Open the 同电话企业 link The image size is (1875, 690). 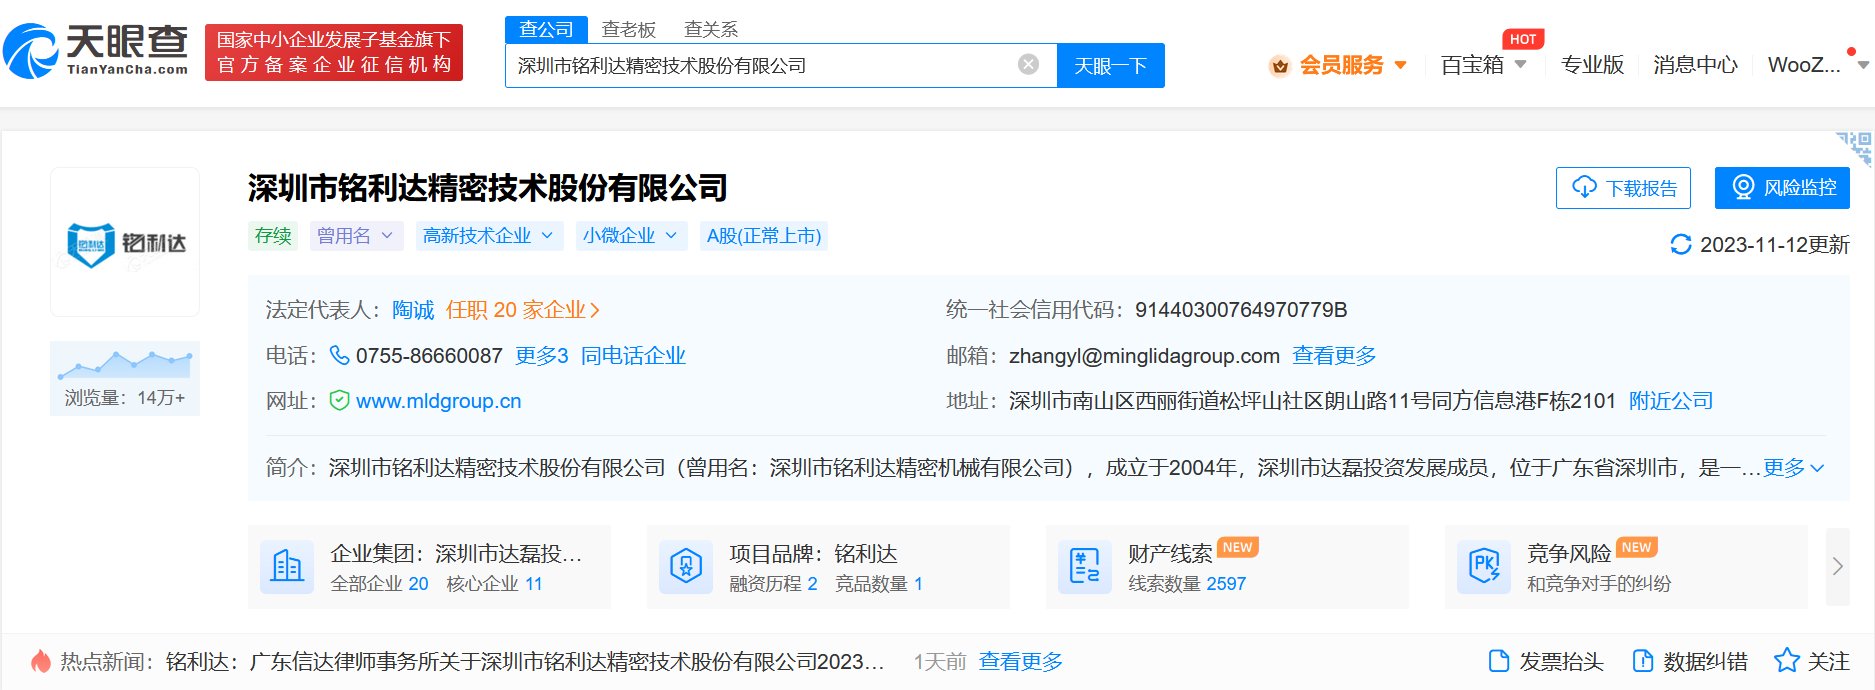[633, 356]
